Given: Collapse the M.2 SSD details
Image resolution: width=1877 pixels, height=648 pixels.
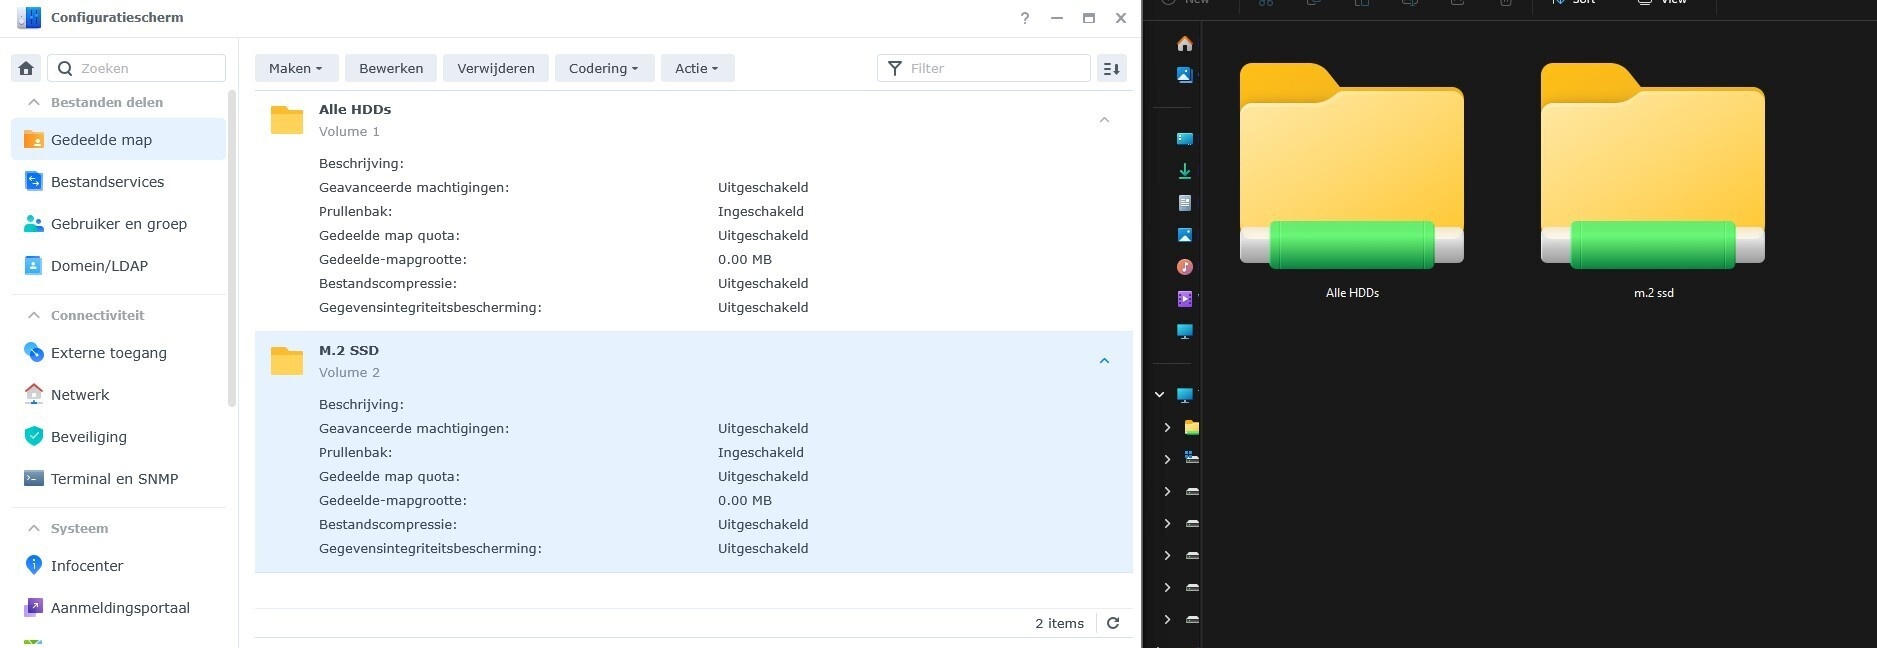Looking at the screenshot, I should coord(1104,361).
